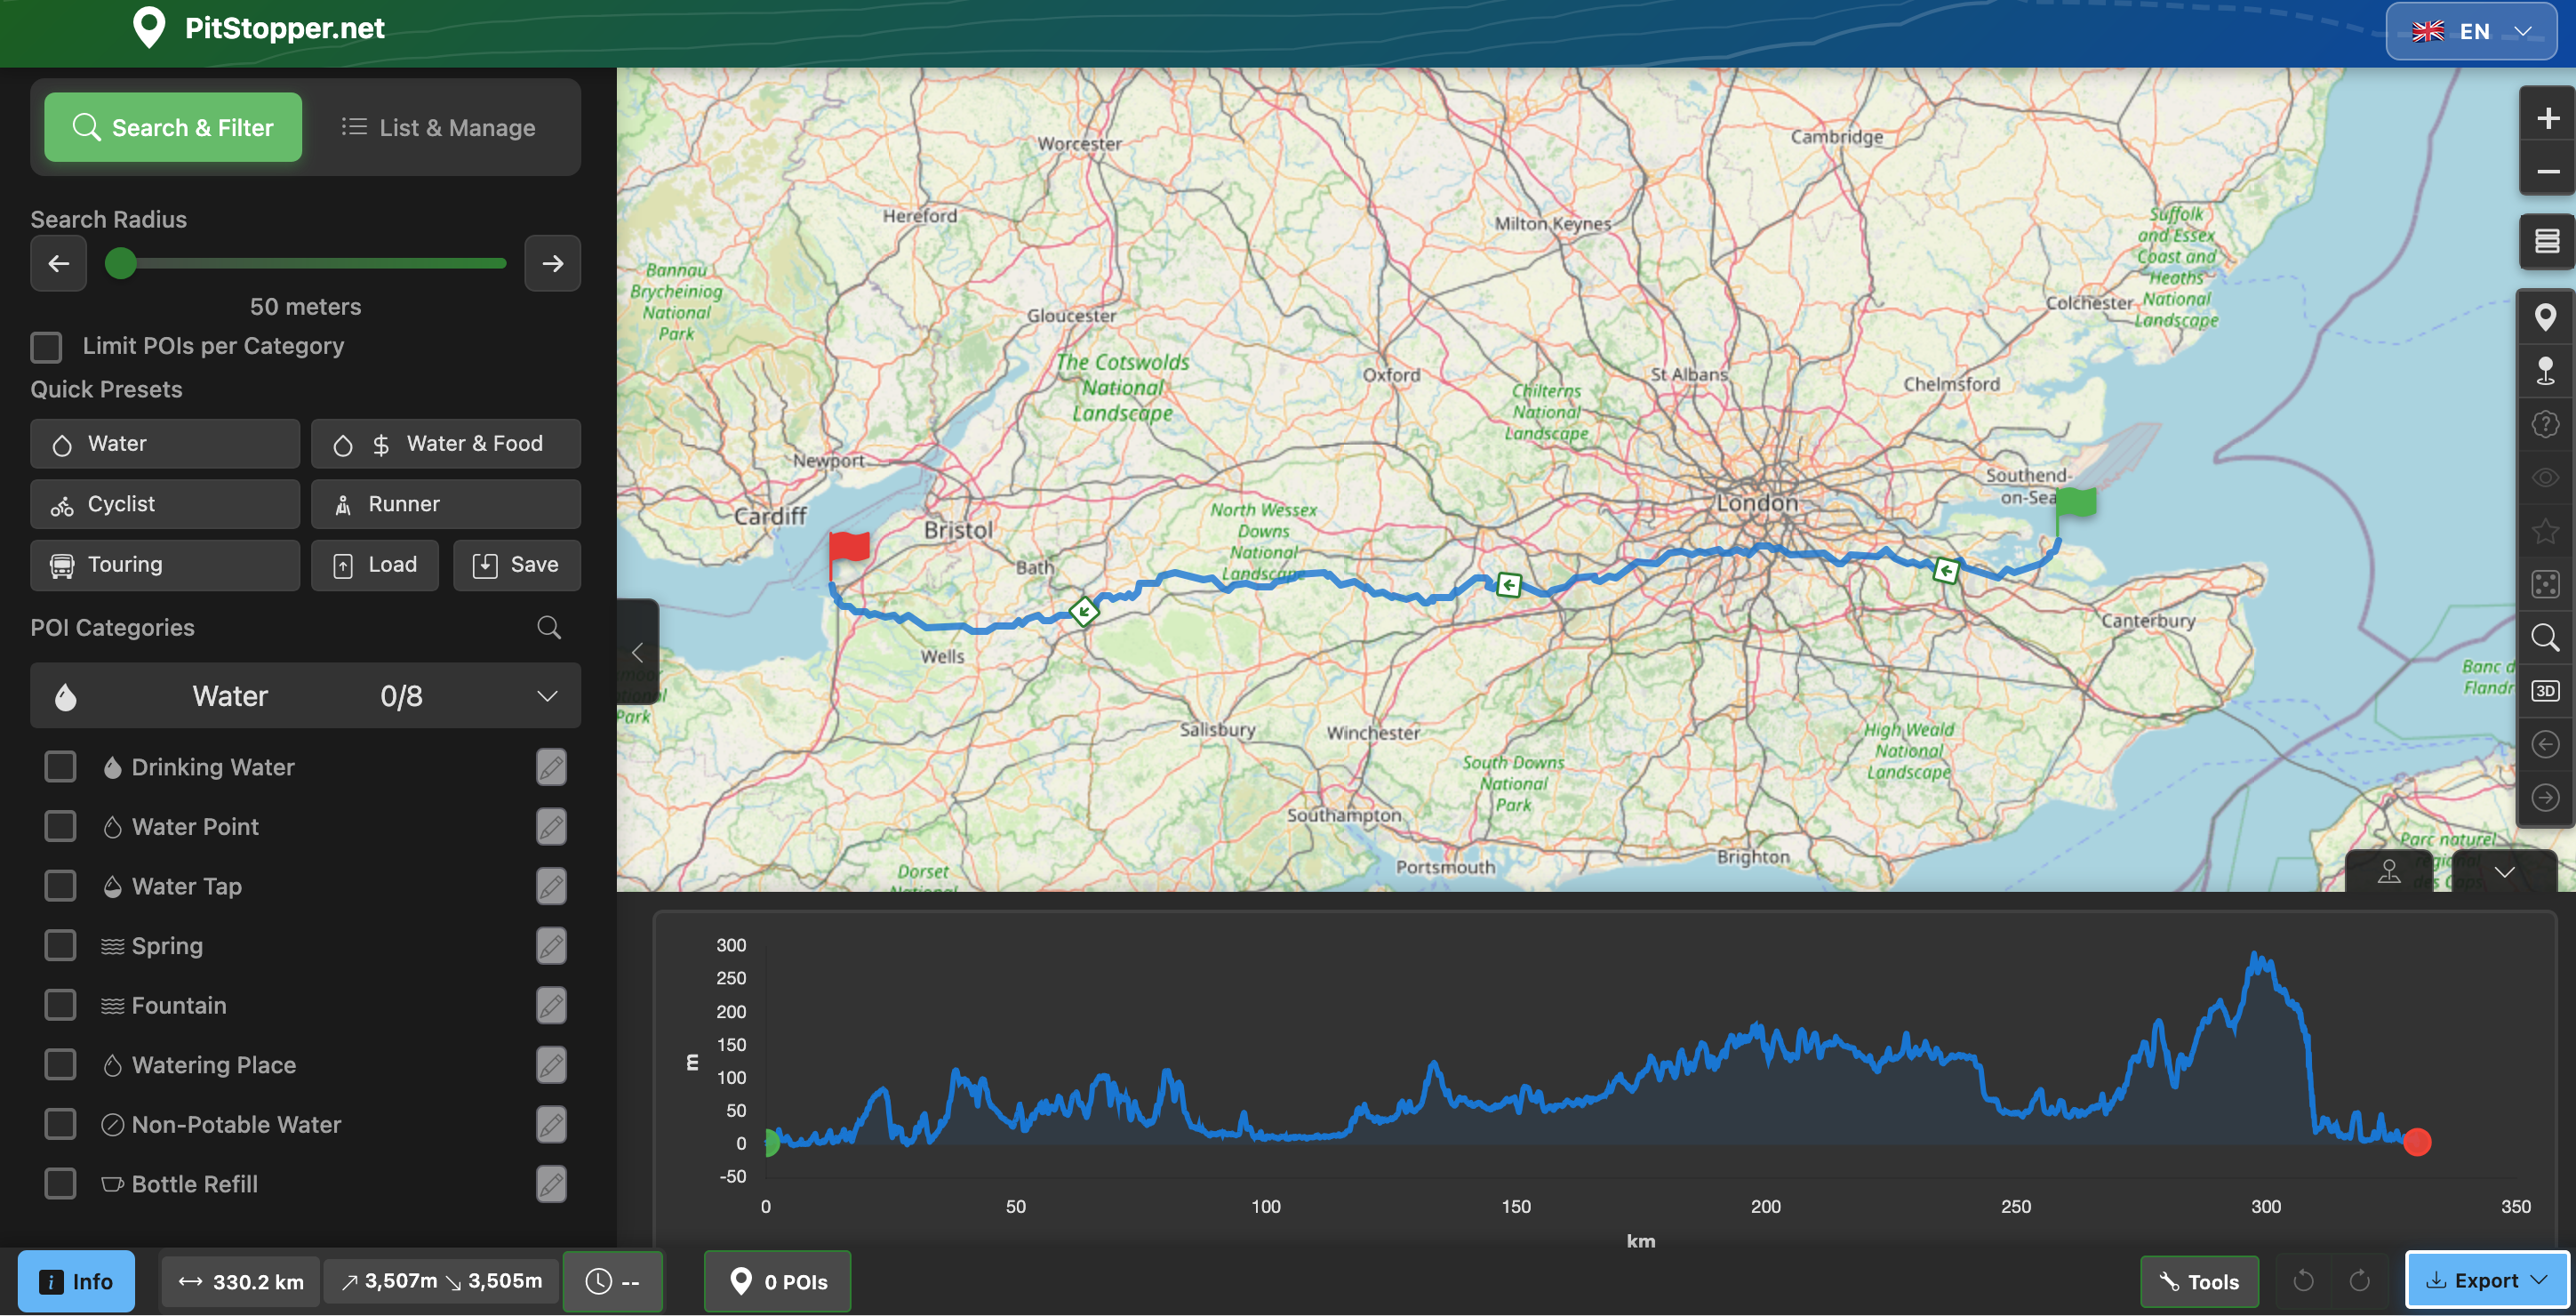Open the map layers icon
The height and width of the screenshot is (1316, 2576).
click(2545, 241)
